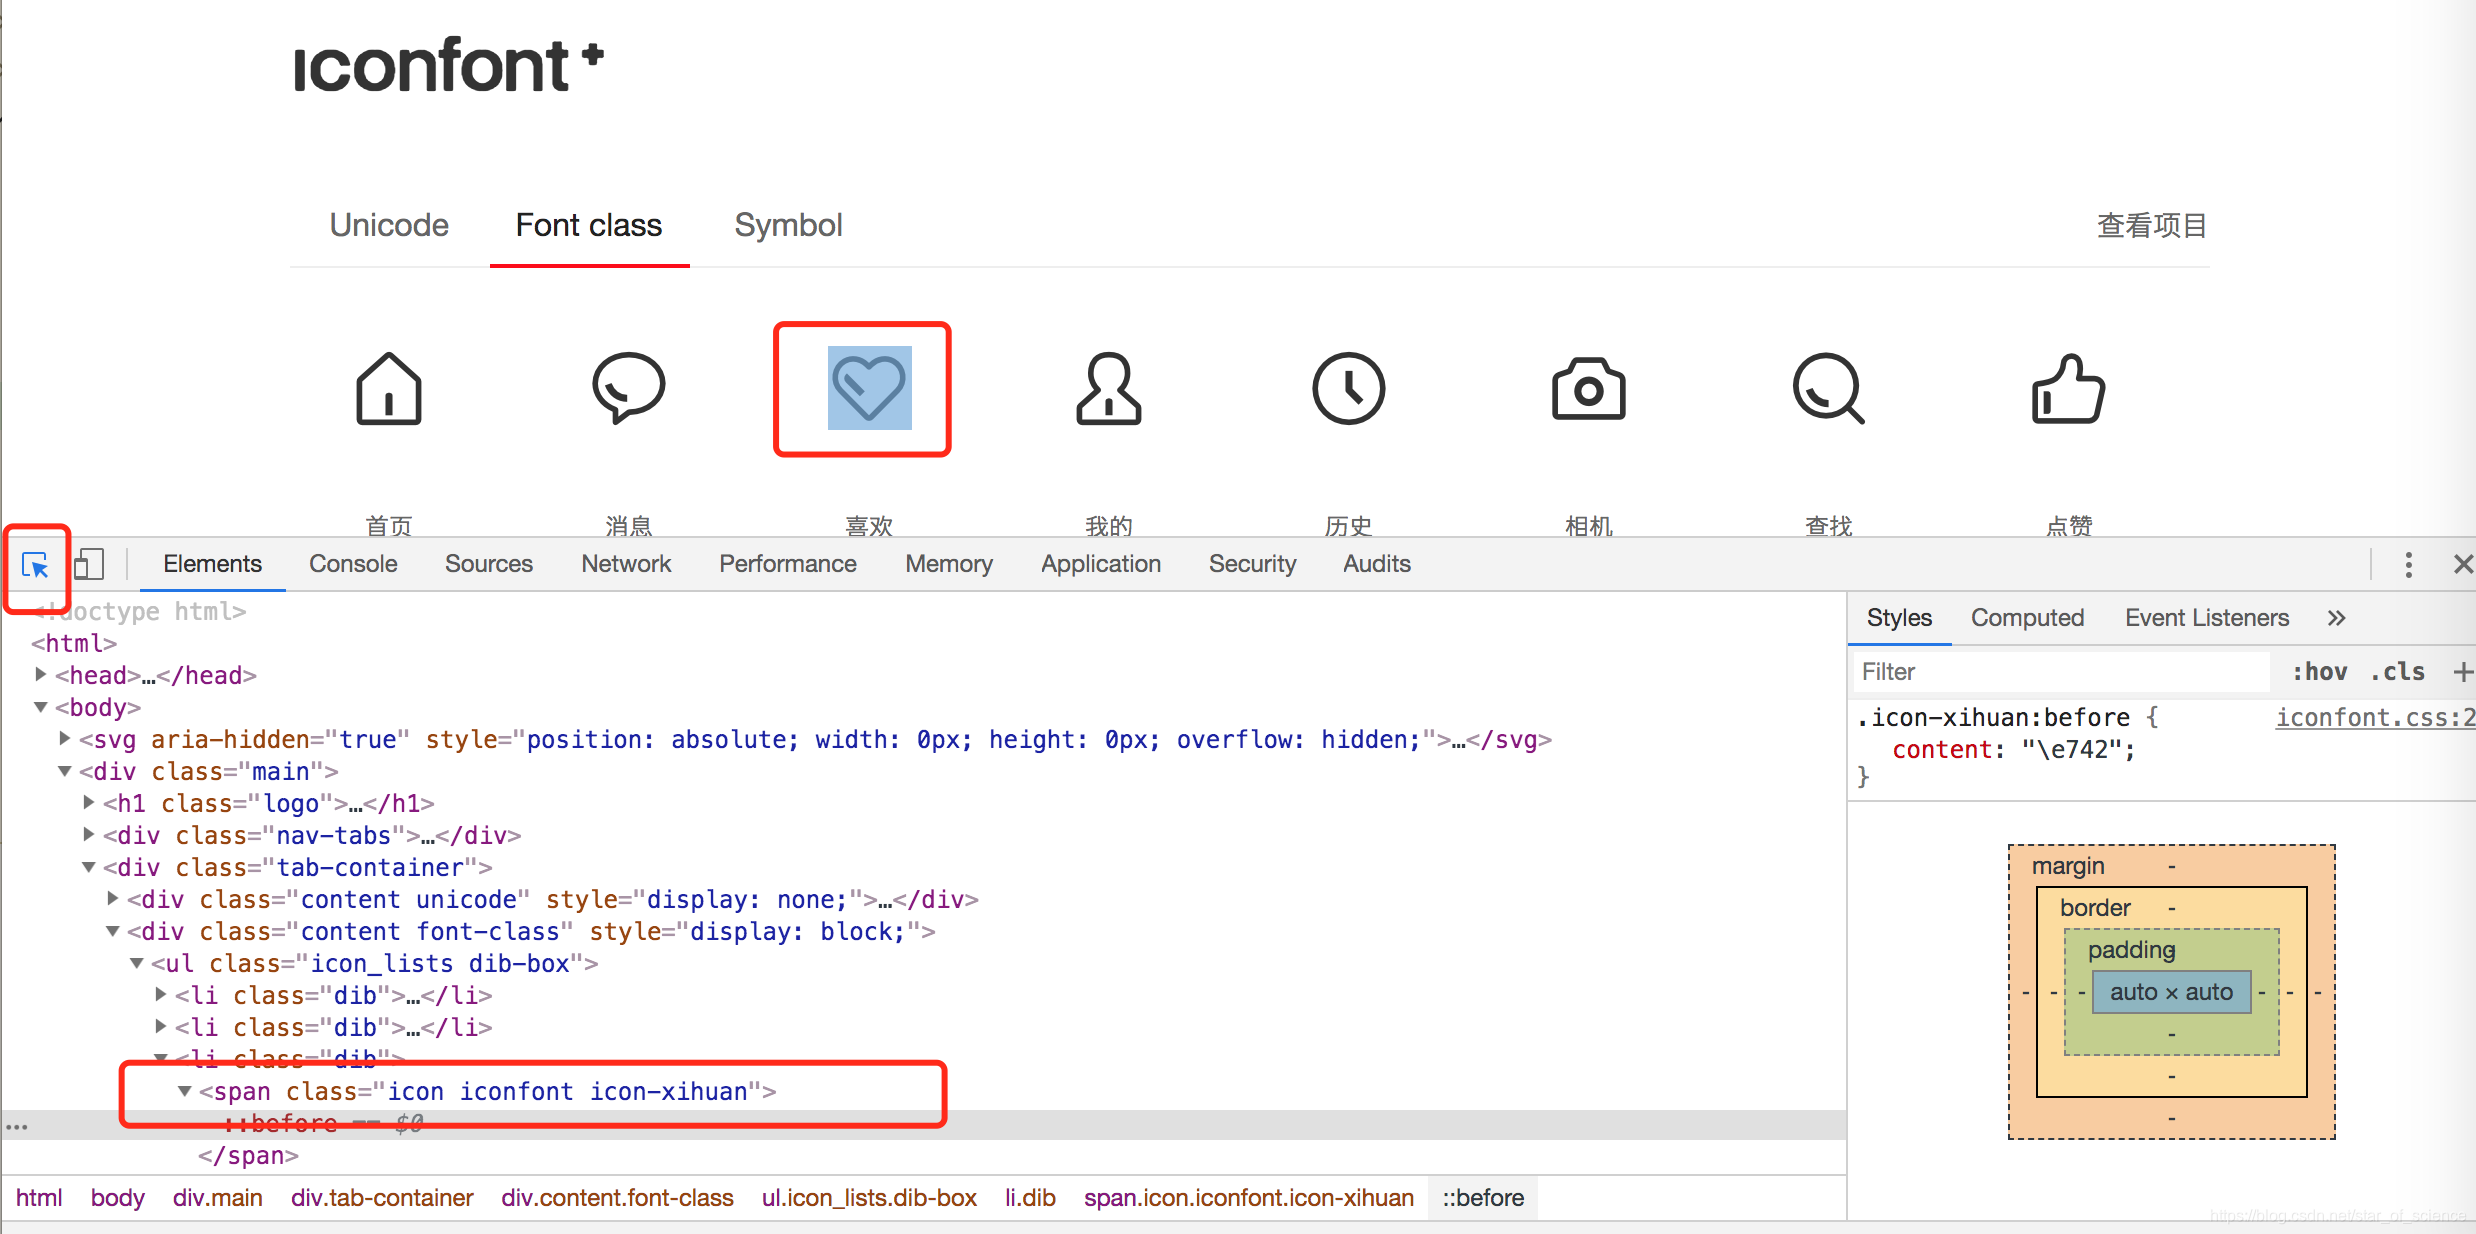
Task: Click the thumbs-up (点赞) icon
Action: tap(2069, 388)
